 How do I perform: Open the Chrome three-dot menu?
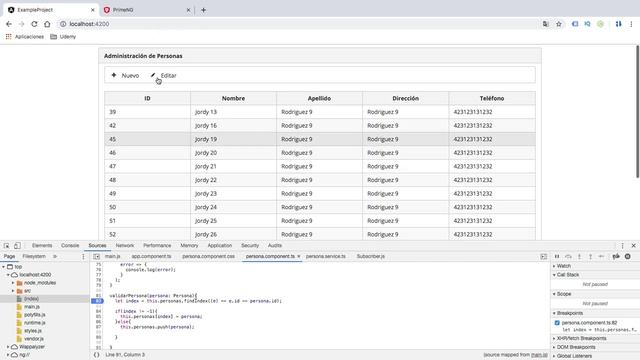pos(631,24)
